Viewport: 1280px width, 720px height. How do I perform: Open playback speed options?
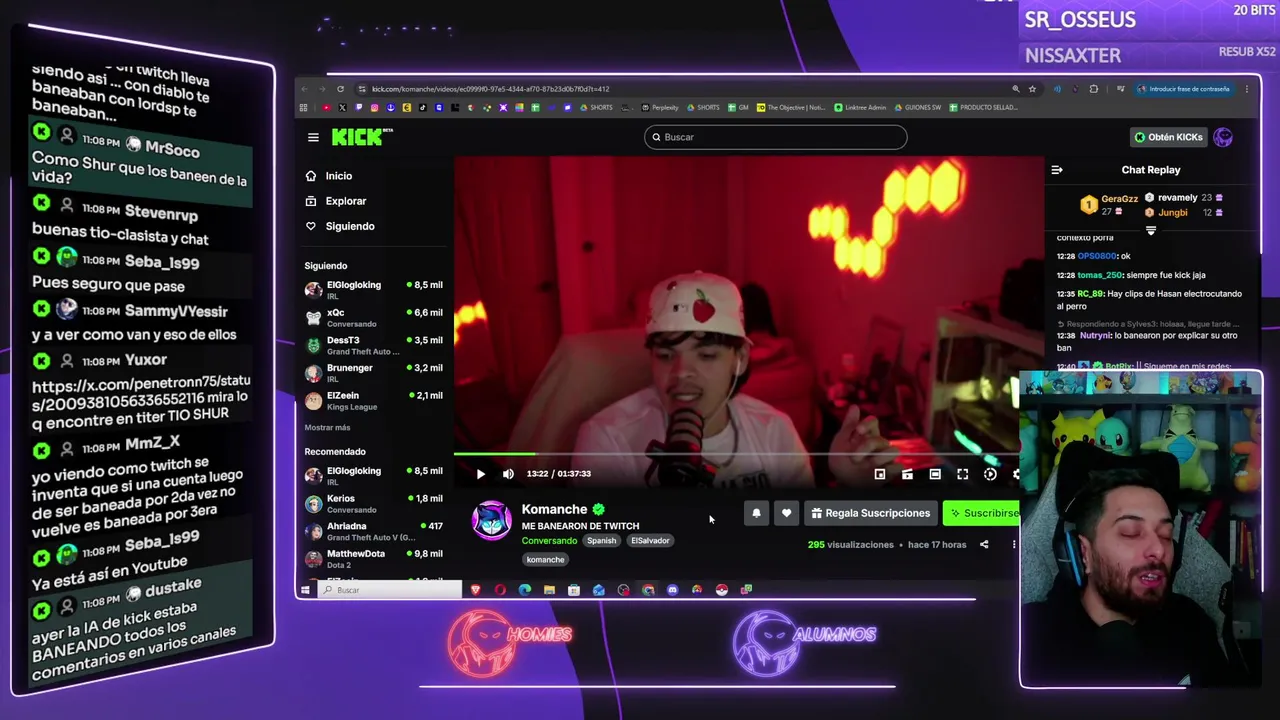tap(990, 474)
